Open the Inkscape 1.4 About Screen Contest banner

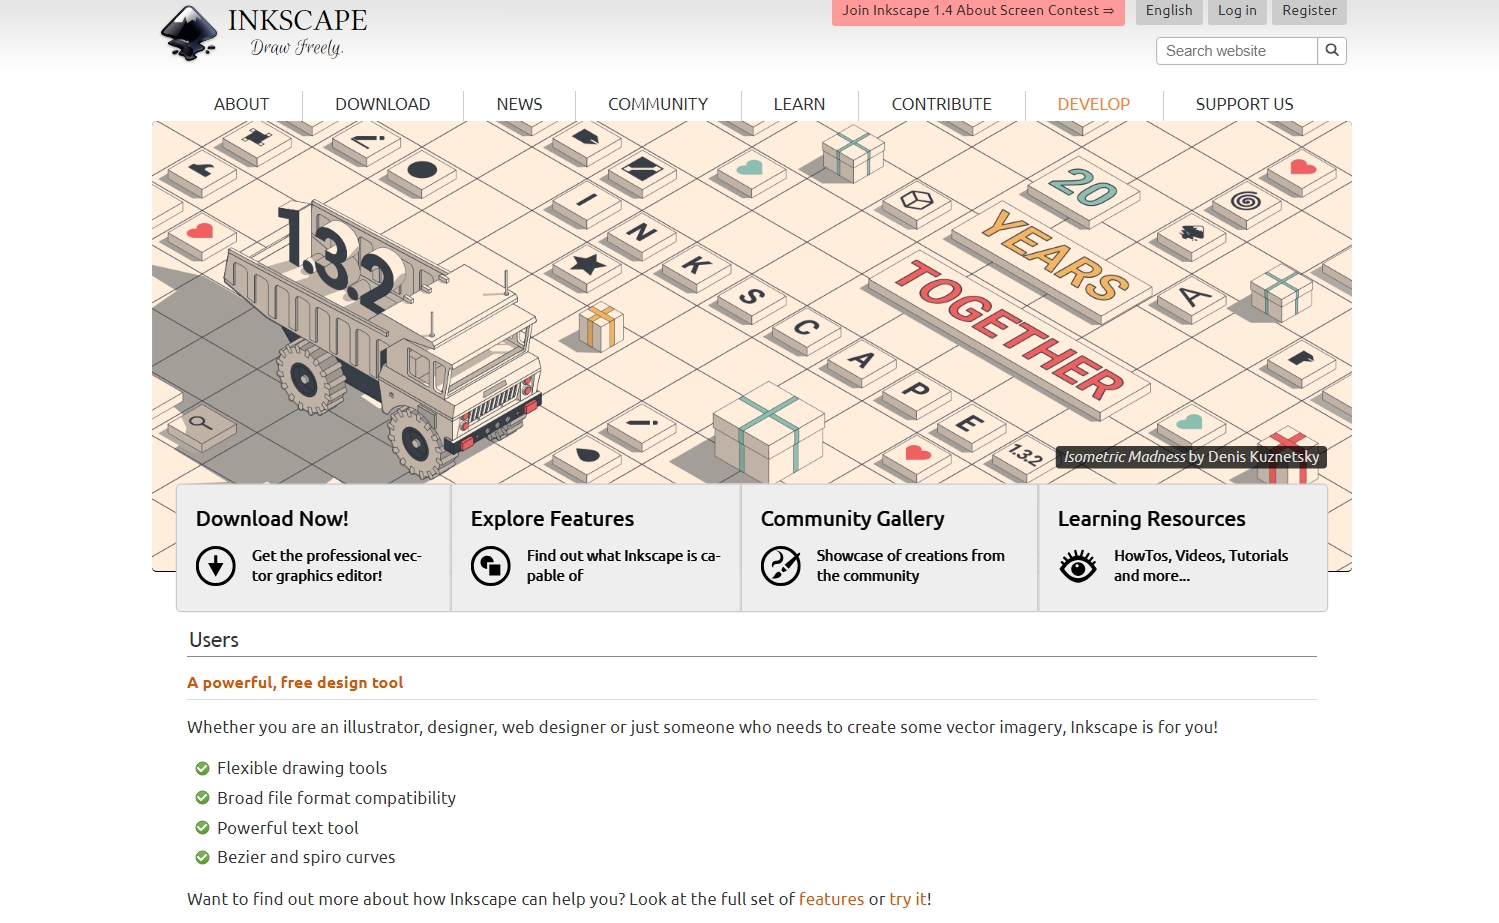tap(977, 11)
